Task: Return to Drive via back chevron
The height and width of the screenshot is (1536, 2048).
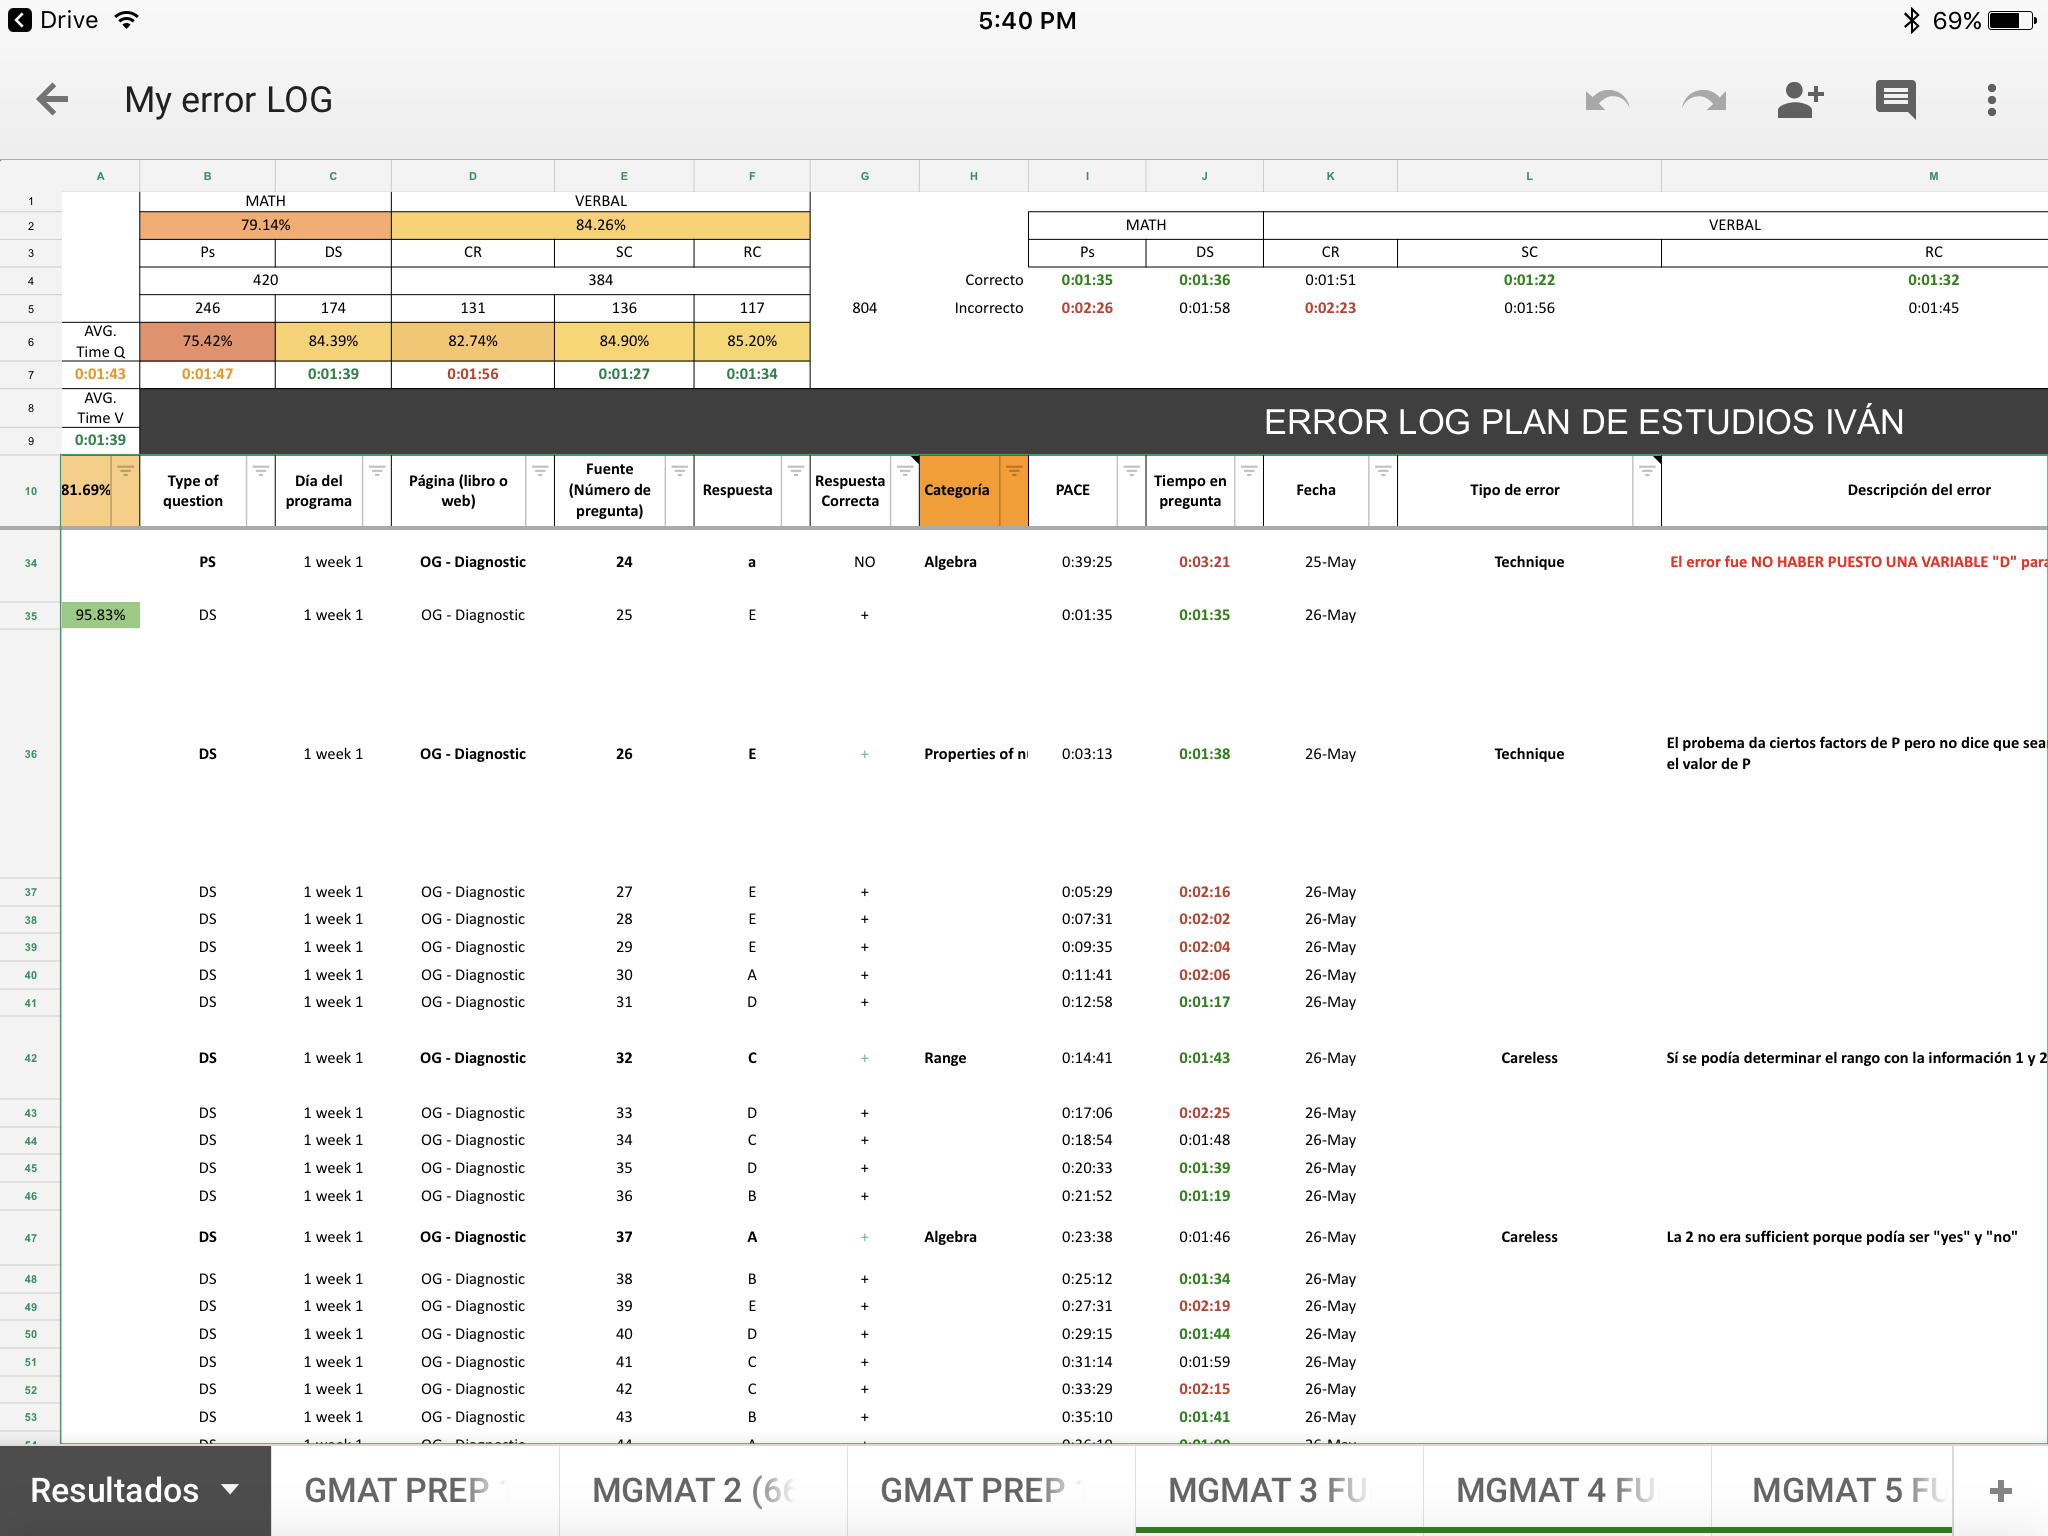Action: pos(20,20)
